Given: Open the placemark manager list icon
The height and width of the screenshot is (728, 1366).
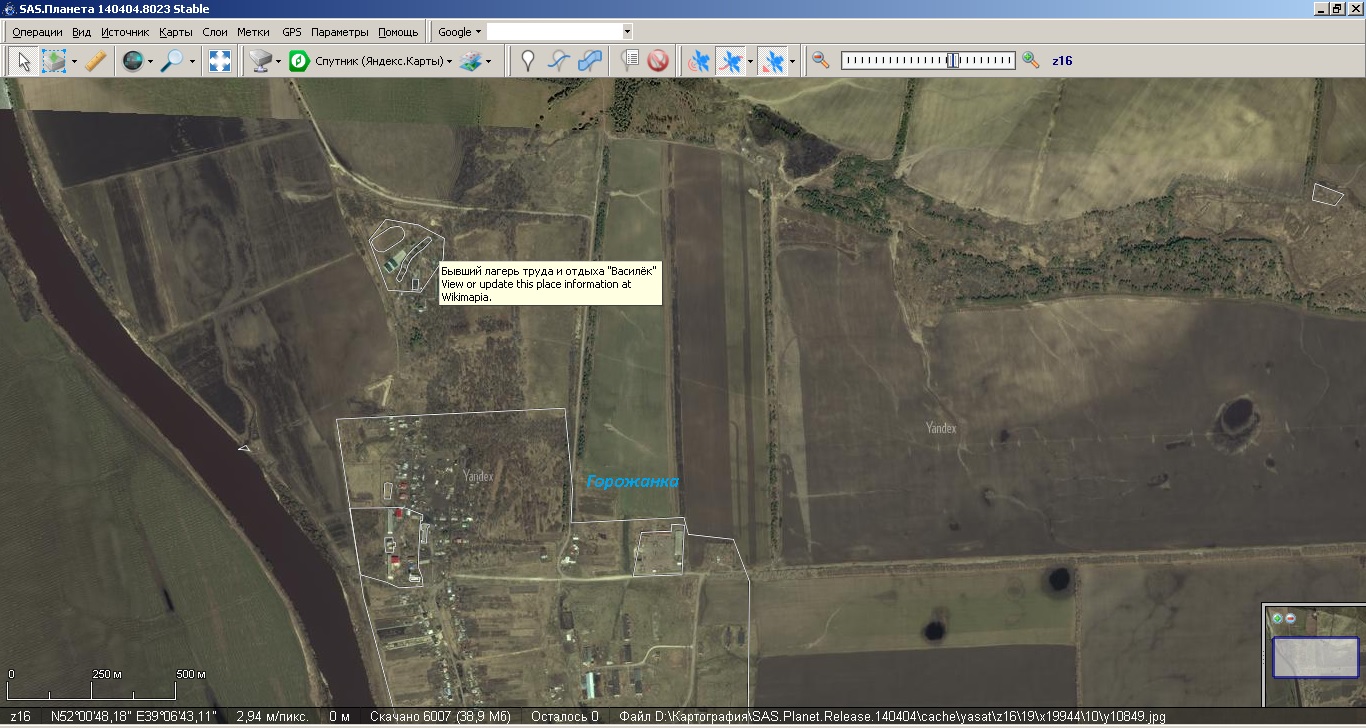Looking at the screenshot, I should (629, 61).
